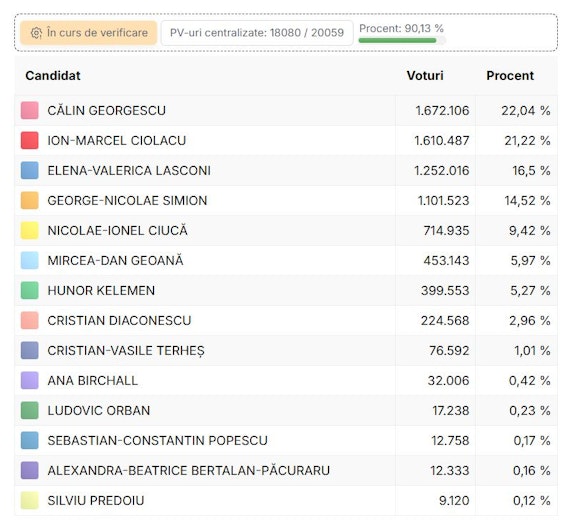Click the 'PV-uri centralizate' counter box
Screen dimensions: 575x530
click(x=257, y=33)
